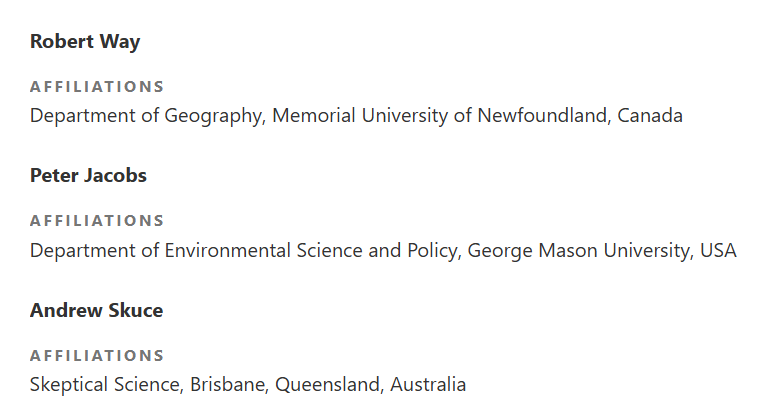Click the author name Robert Way
The image size is (763, 414).
click(x=85, y=41)
